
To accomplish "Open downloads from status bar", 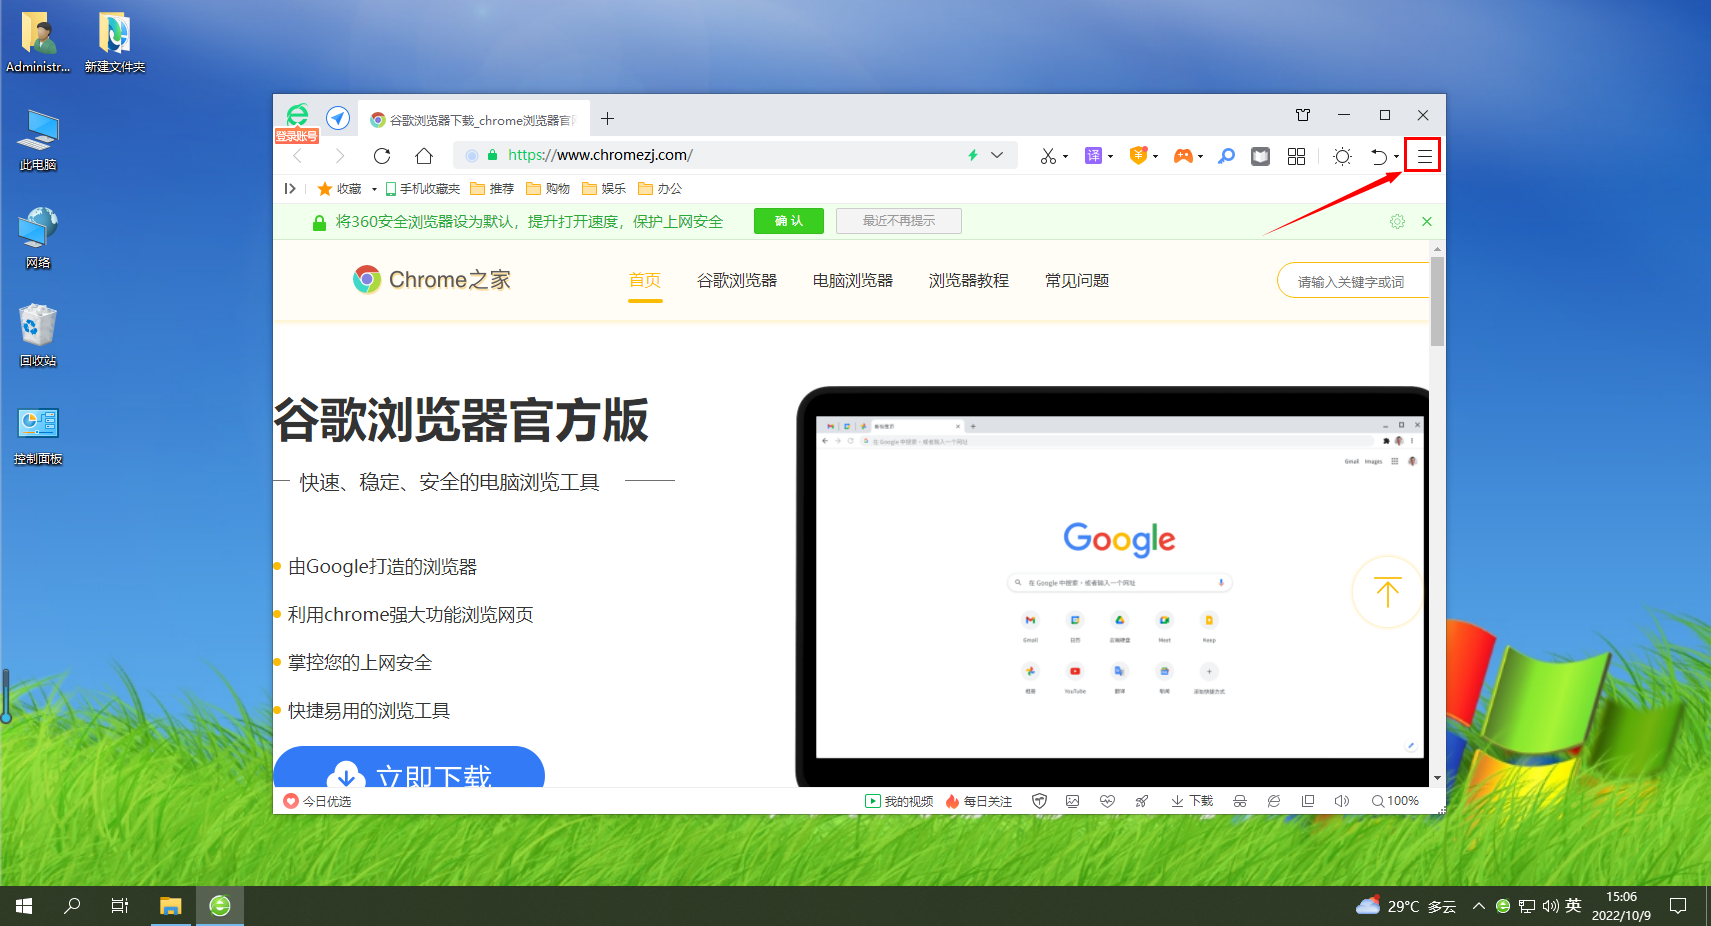I will [x=1192, y=801].
